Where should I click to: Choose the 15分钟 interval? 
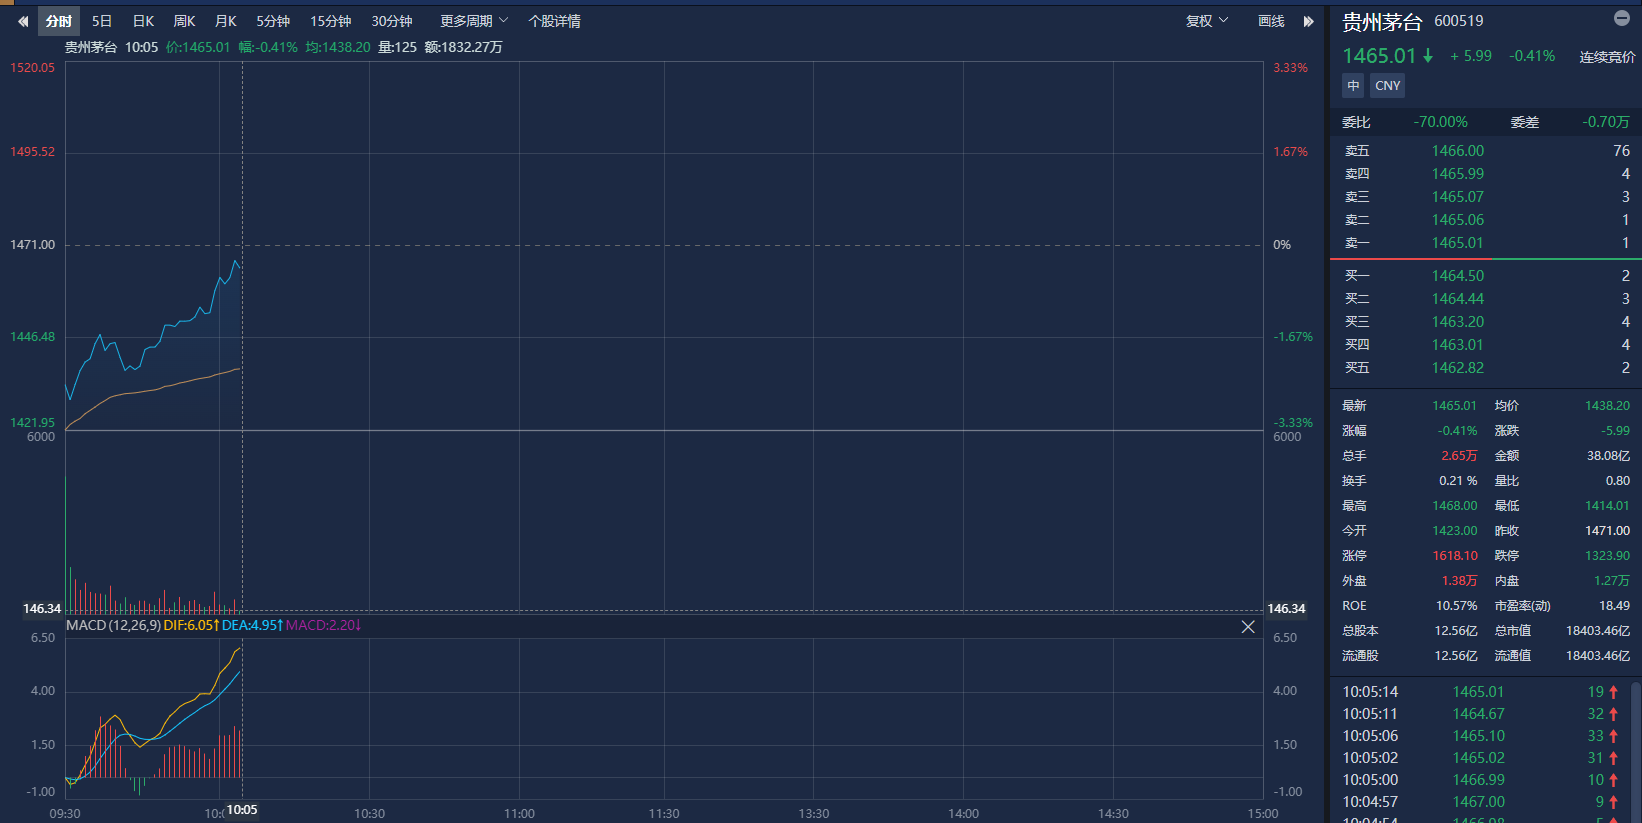coord(330,21)
